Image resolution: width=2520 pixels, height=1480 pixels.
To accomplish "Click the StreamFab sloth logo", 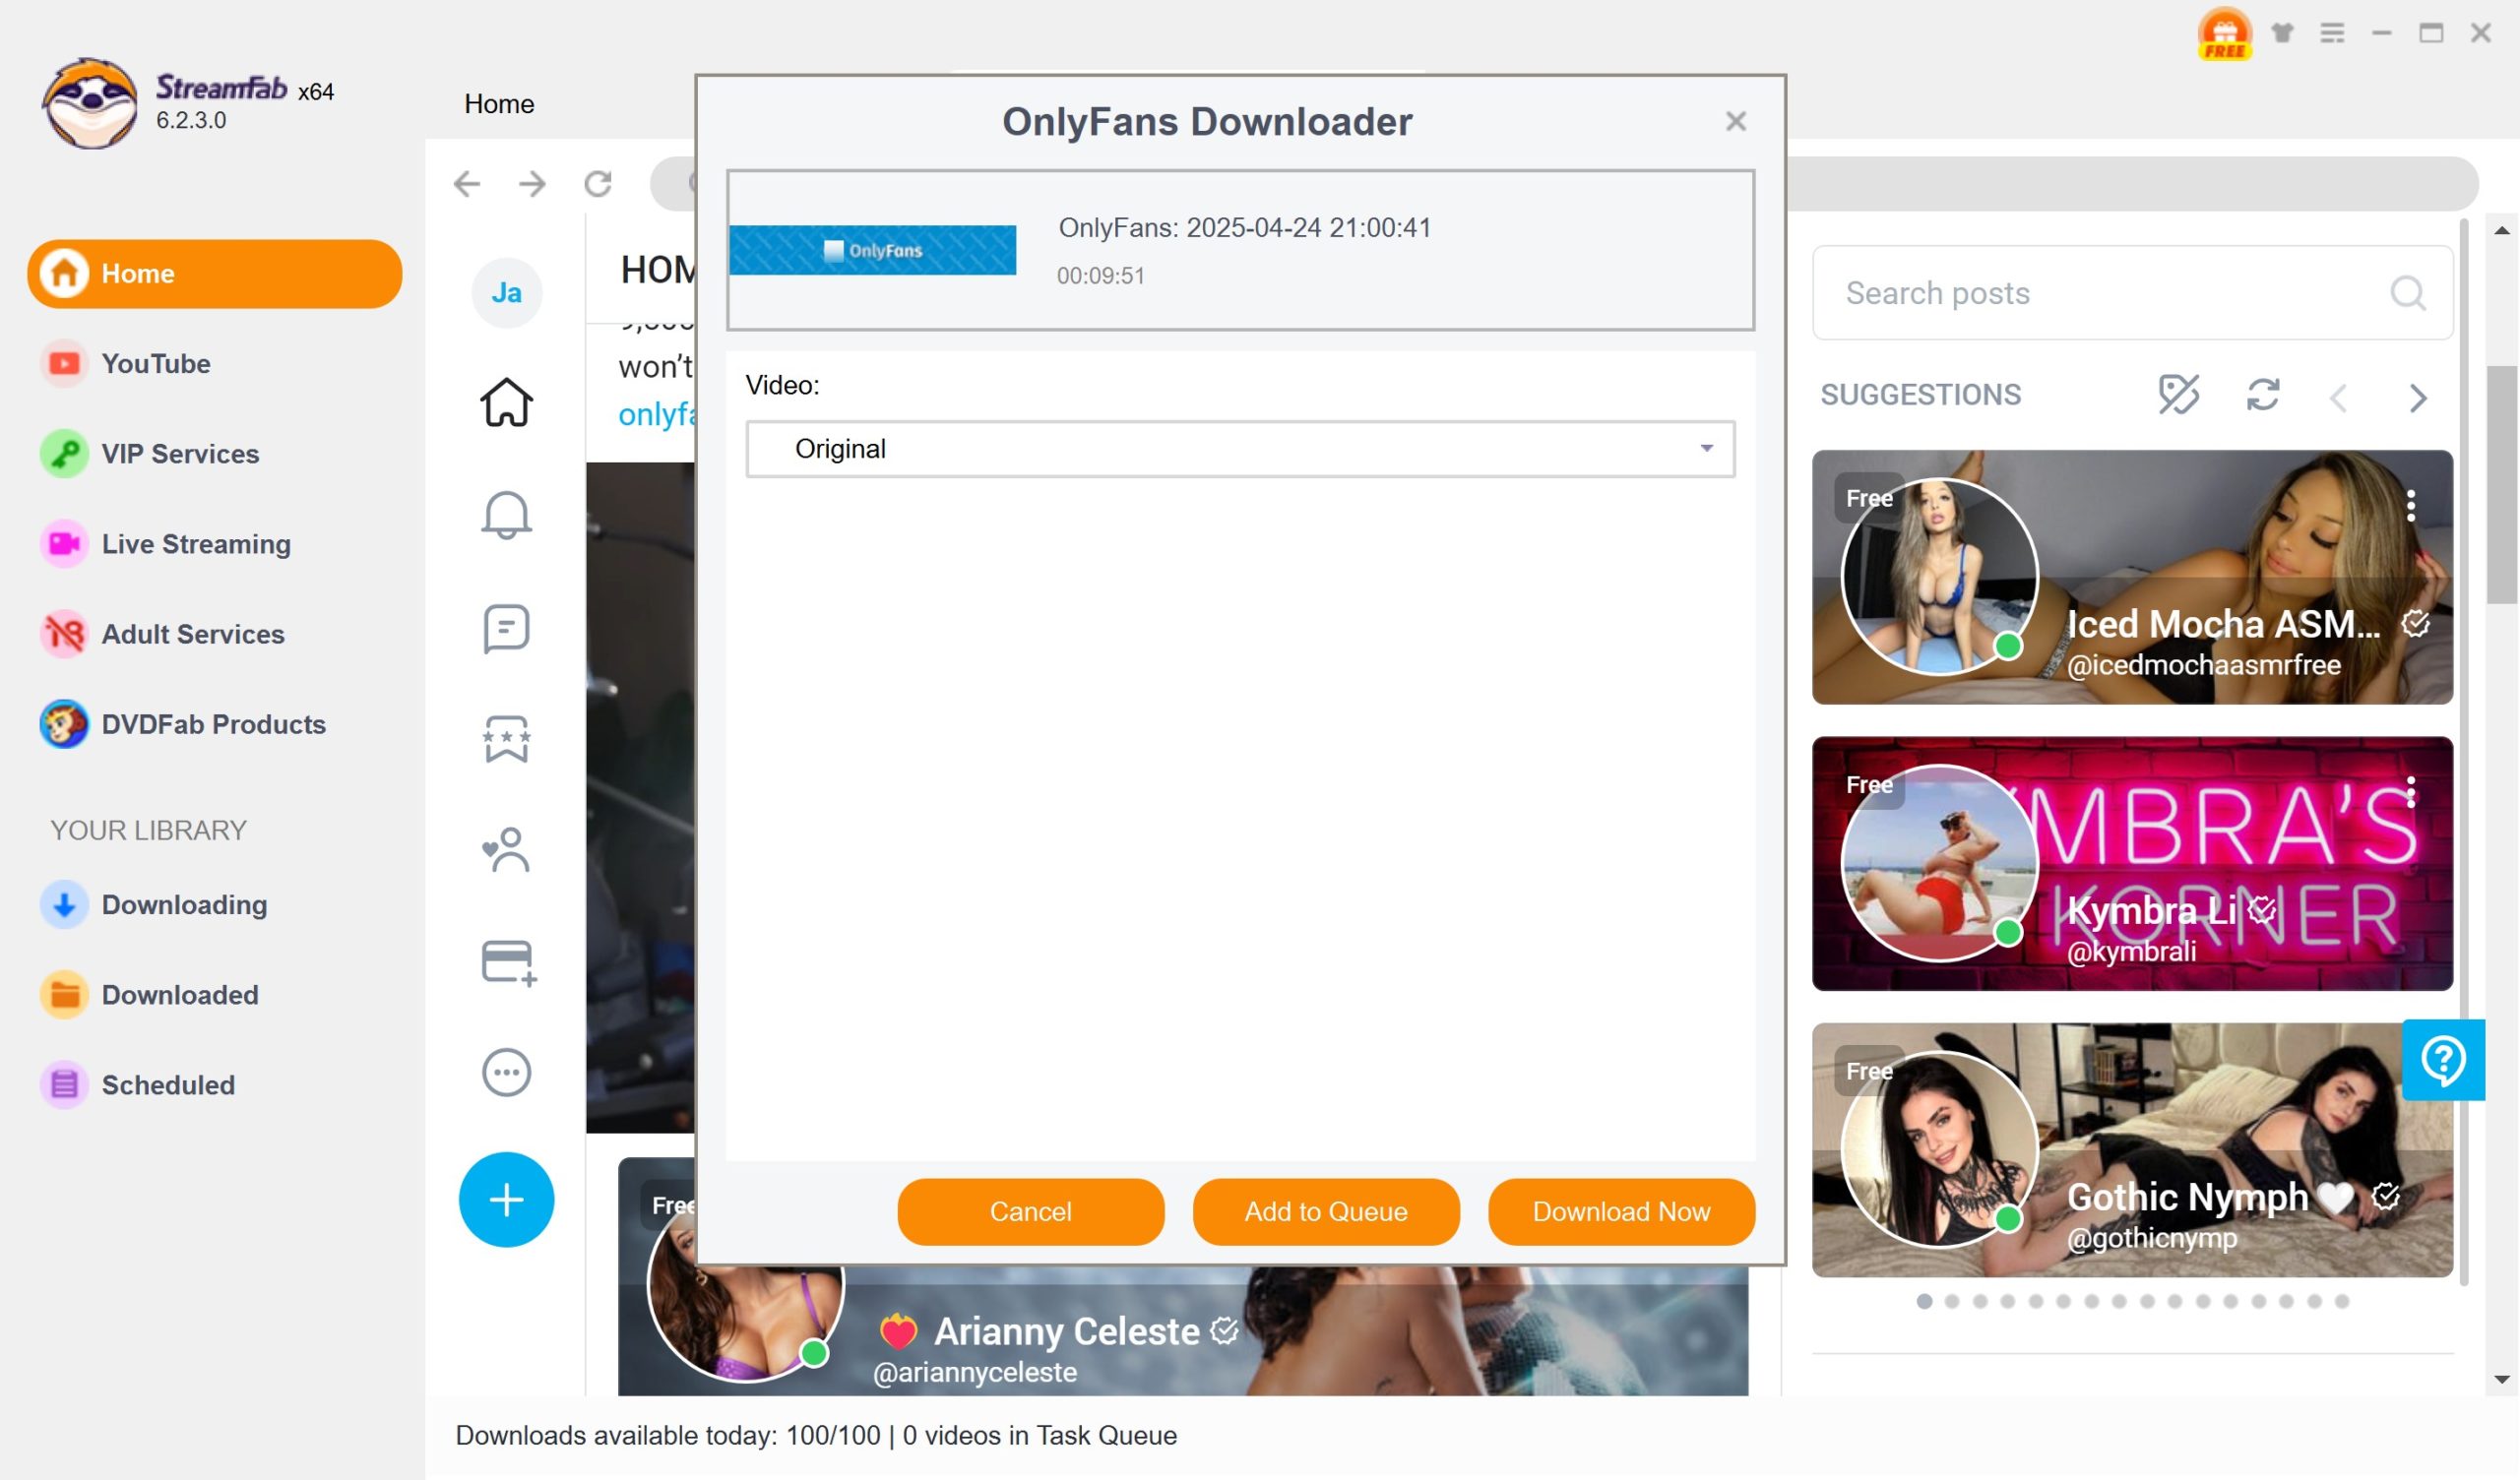I will [x=90, y=104].
